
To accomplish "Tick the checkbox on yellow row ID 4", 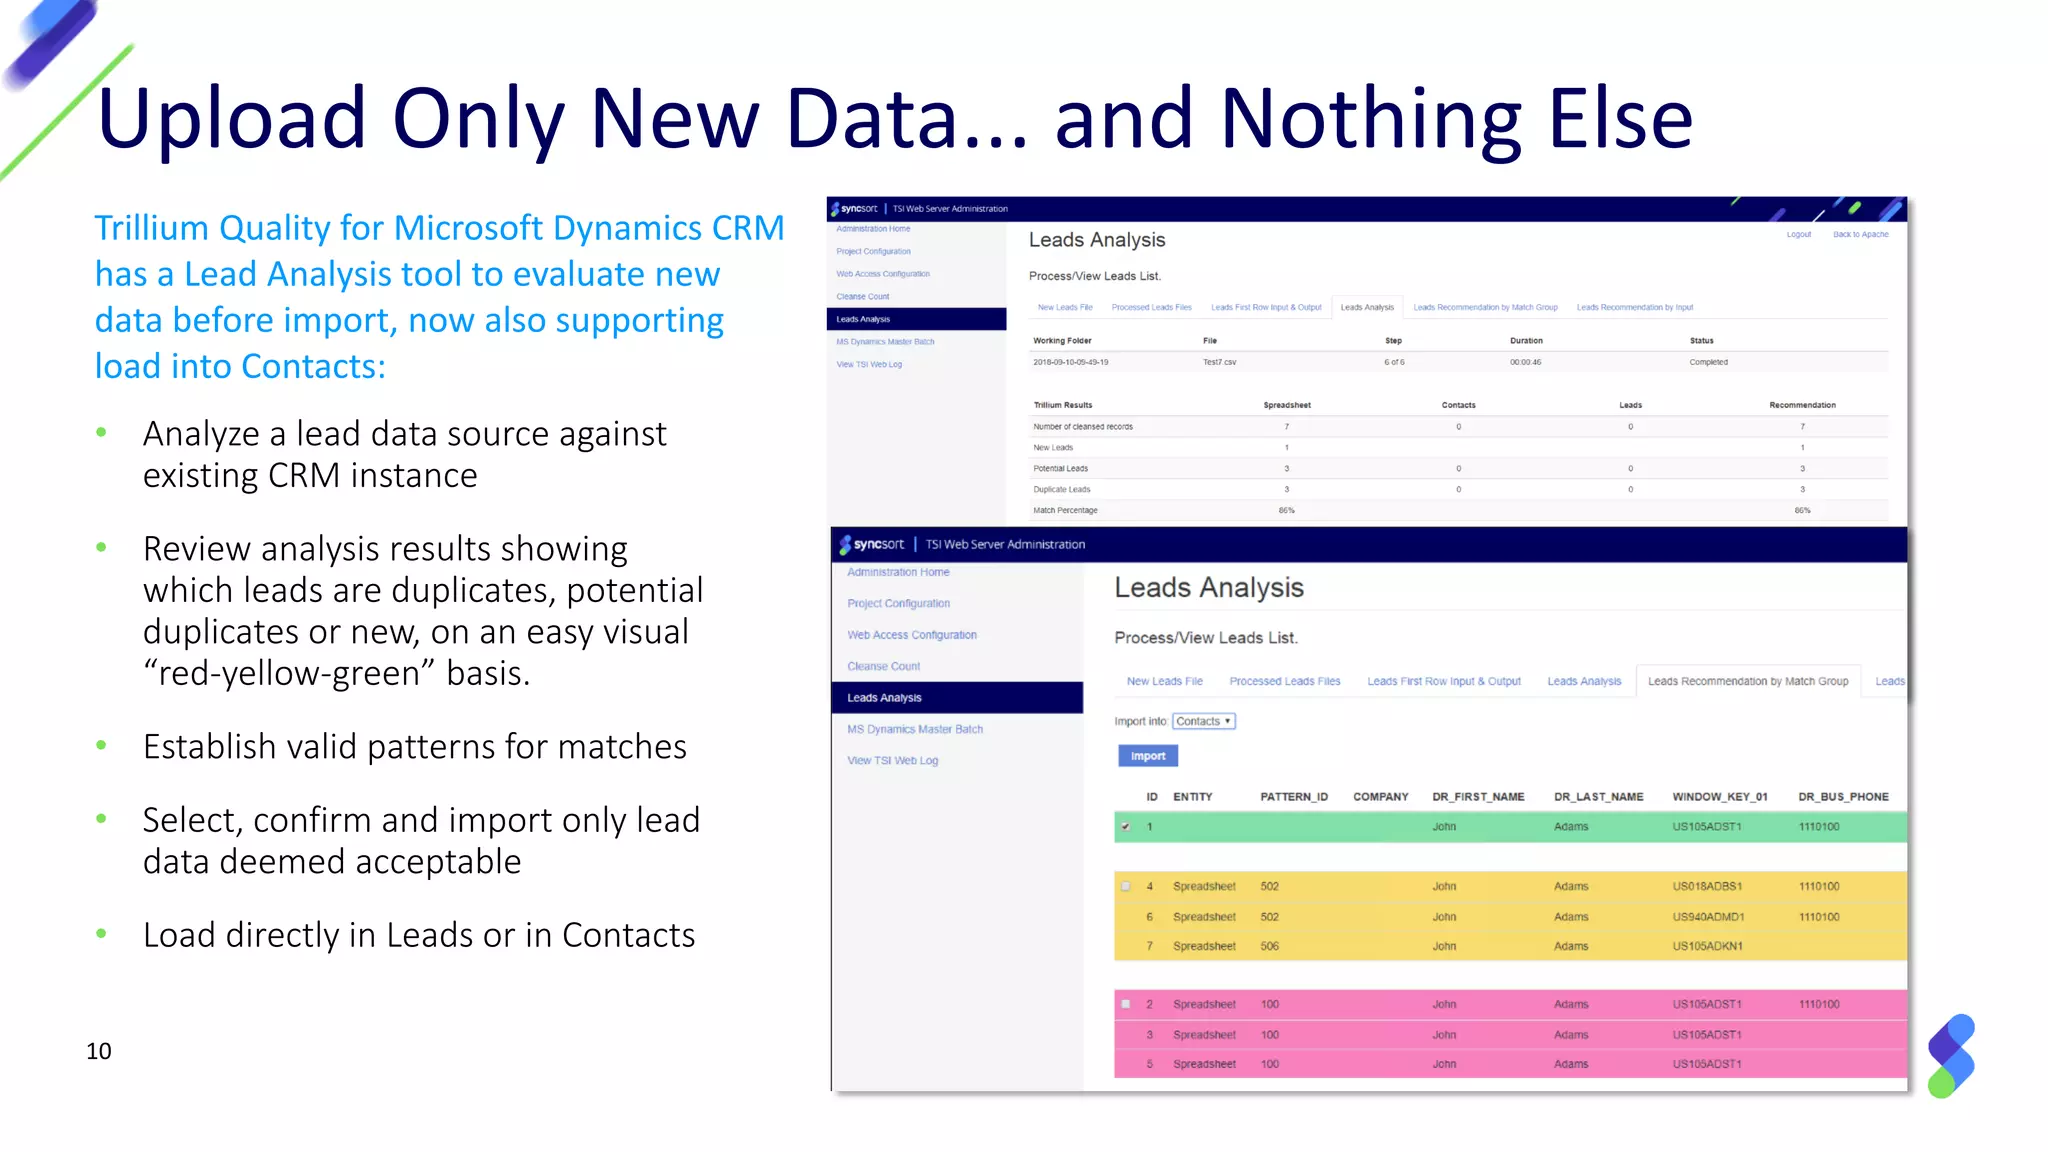I will [1126, 886].
